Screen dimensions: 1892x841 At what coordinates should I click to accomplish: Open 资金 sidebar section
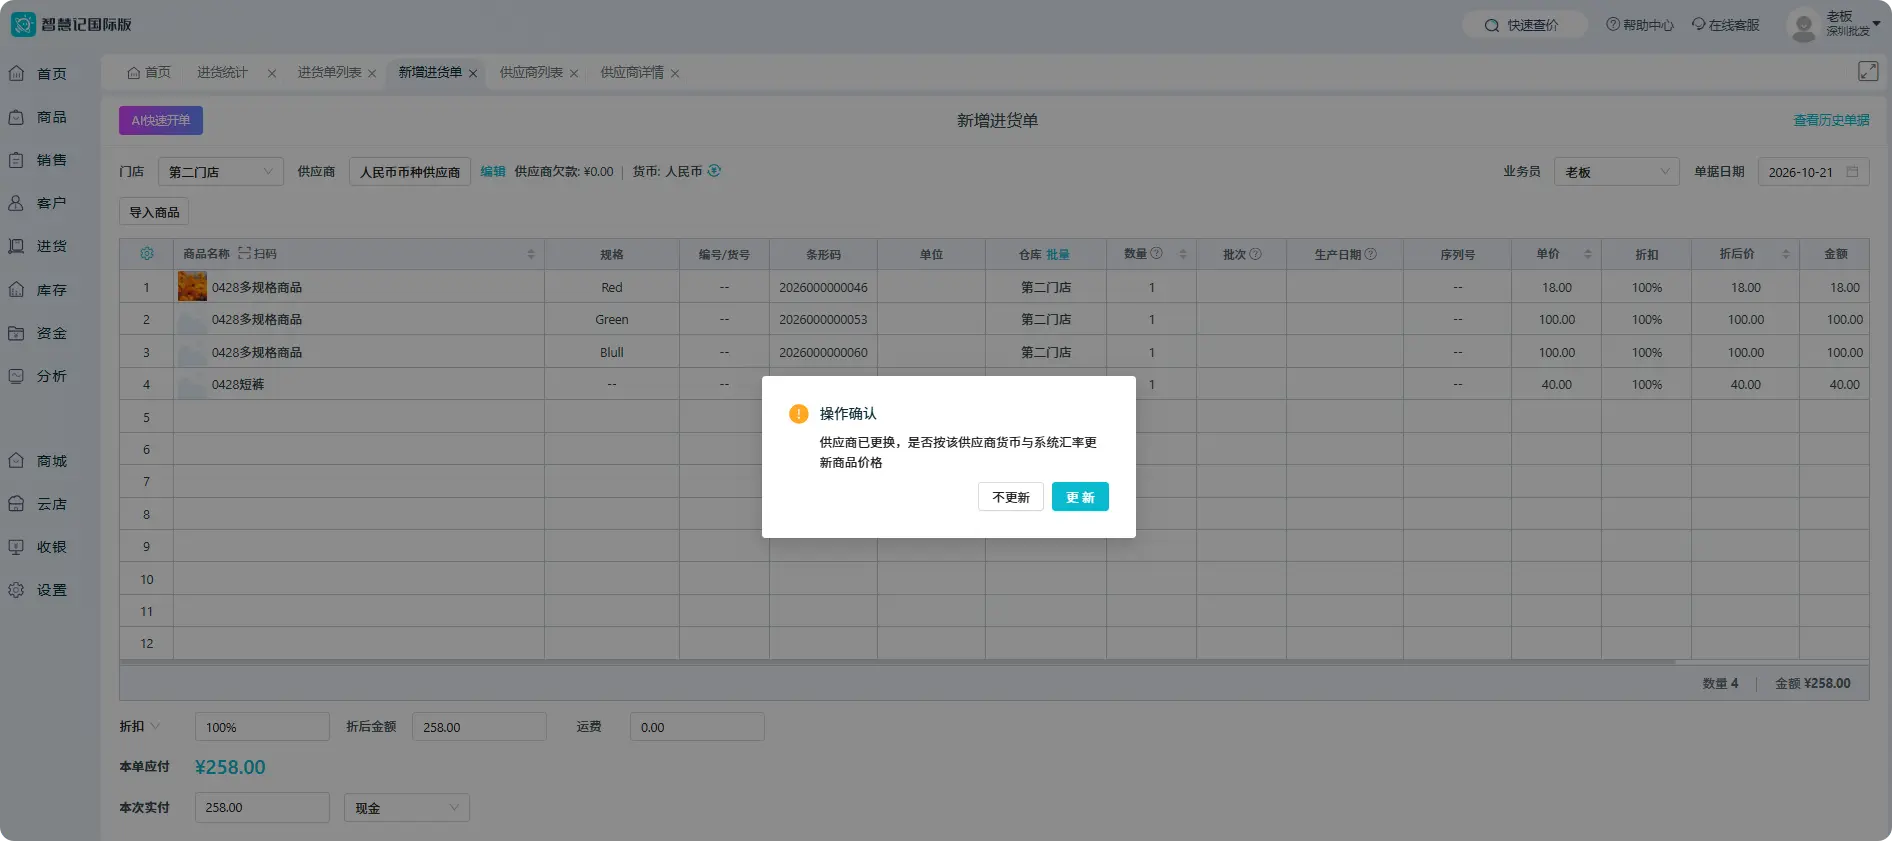pos(38,333)
